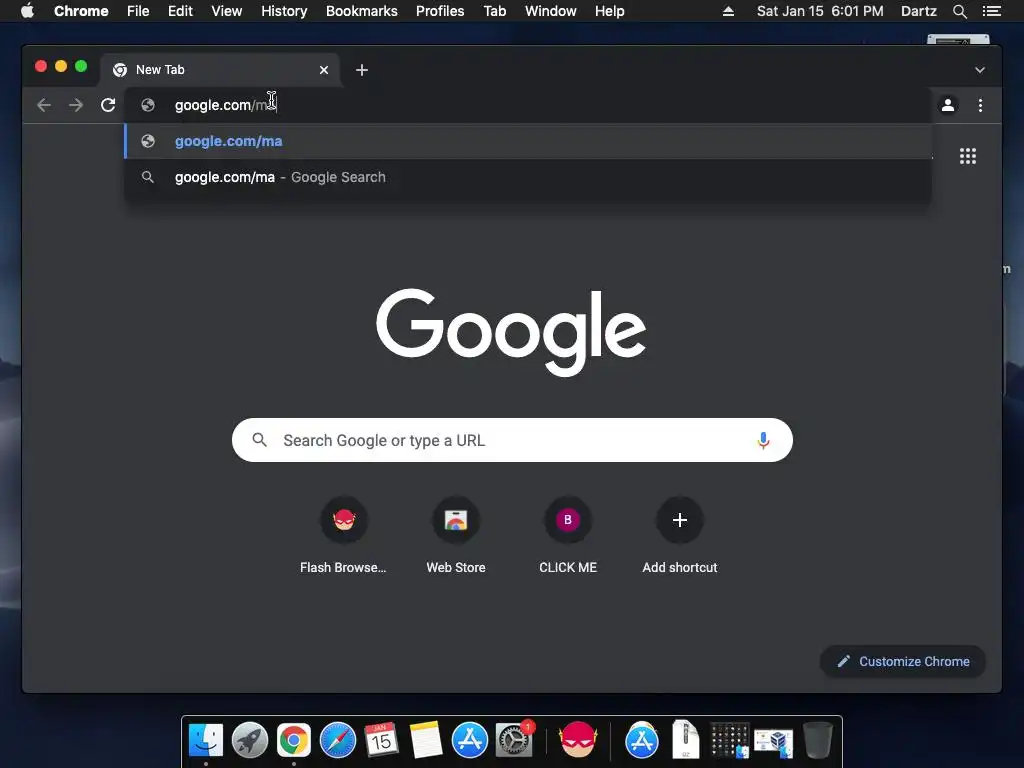Open the Help menu

coord(609,11)
